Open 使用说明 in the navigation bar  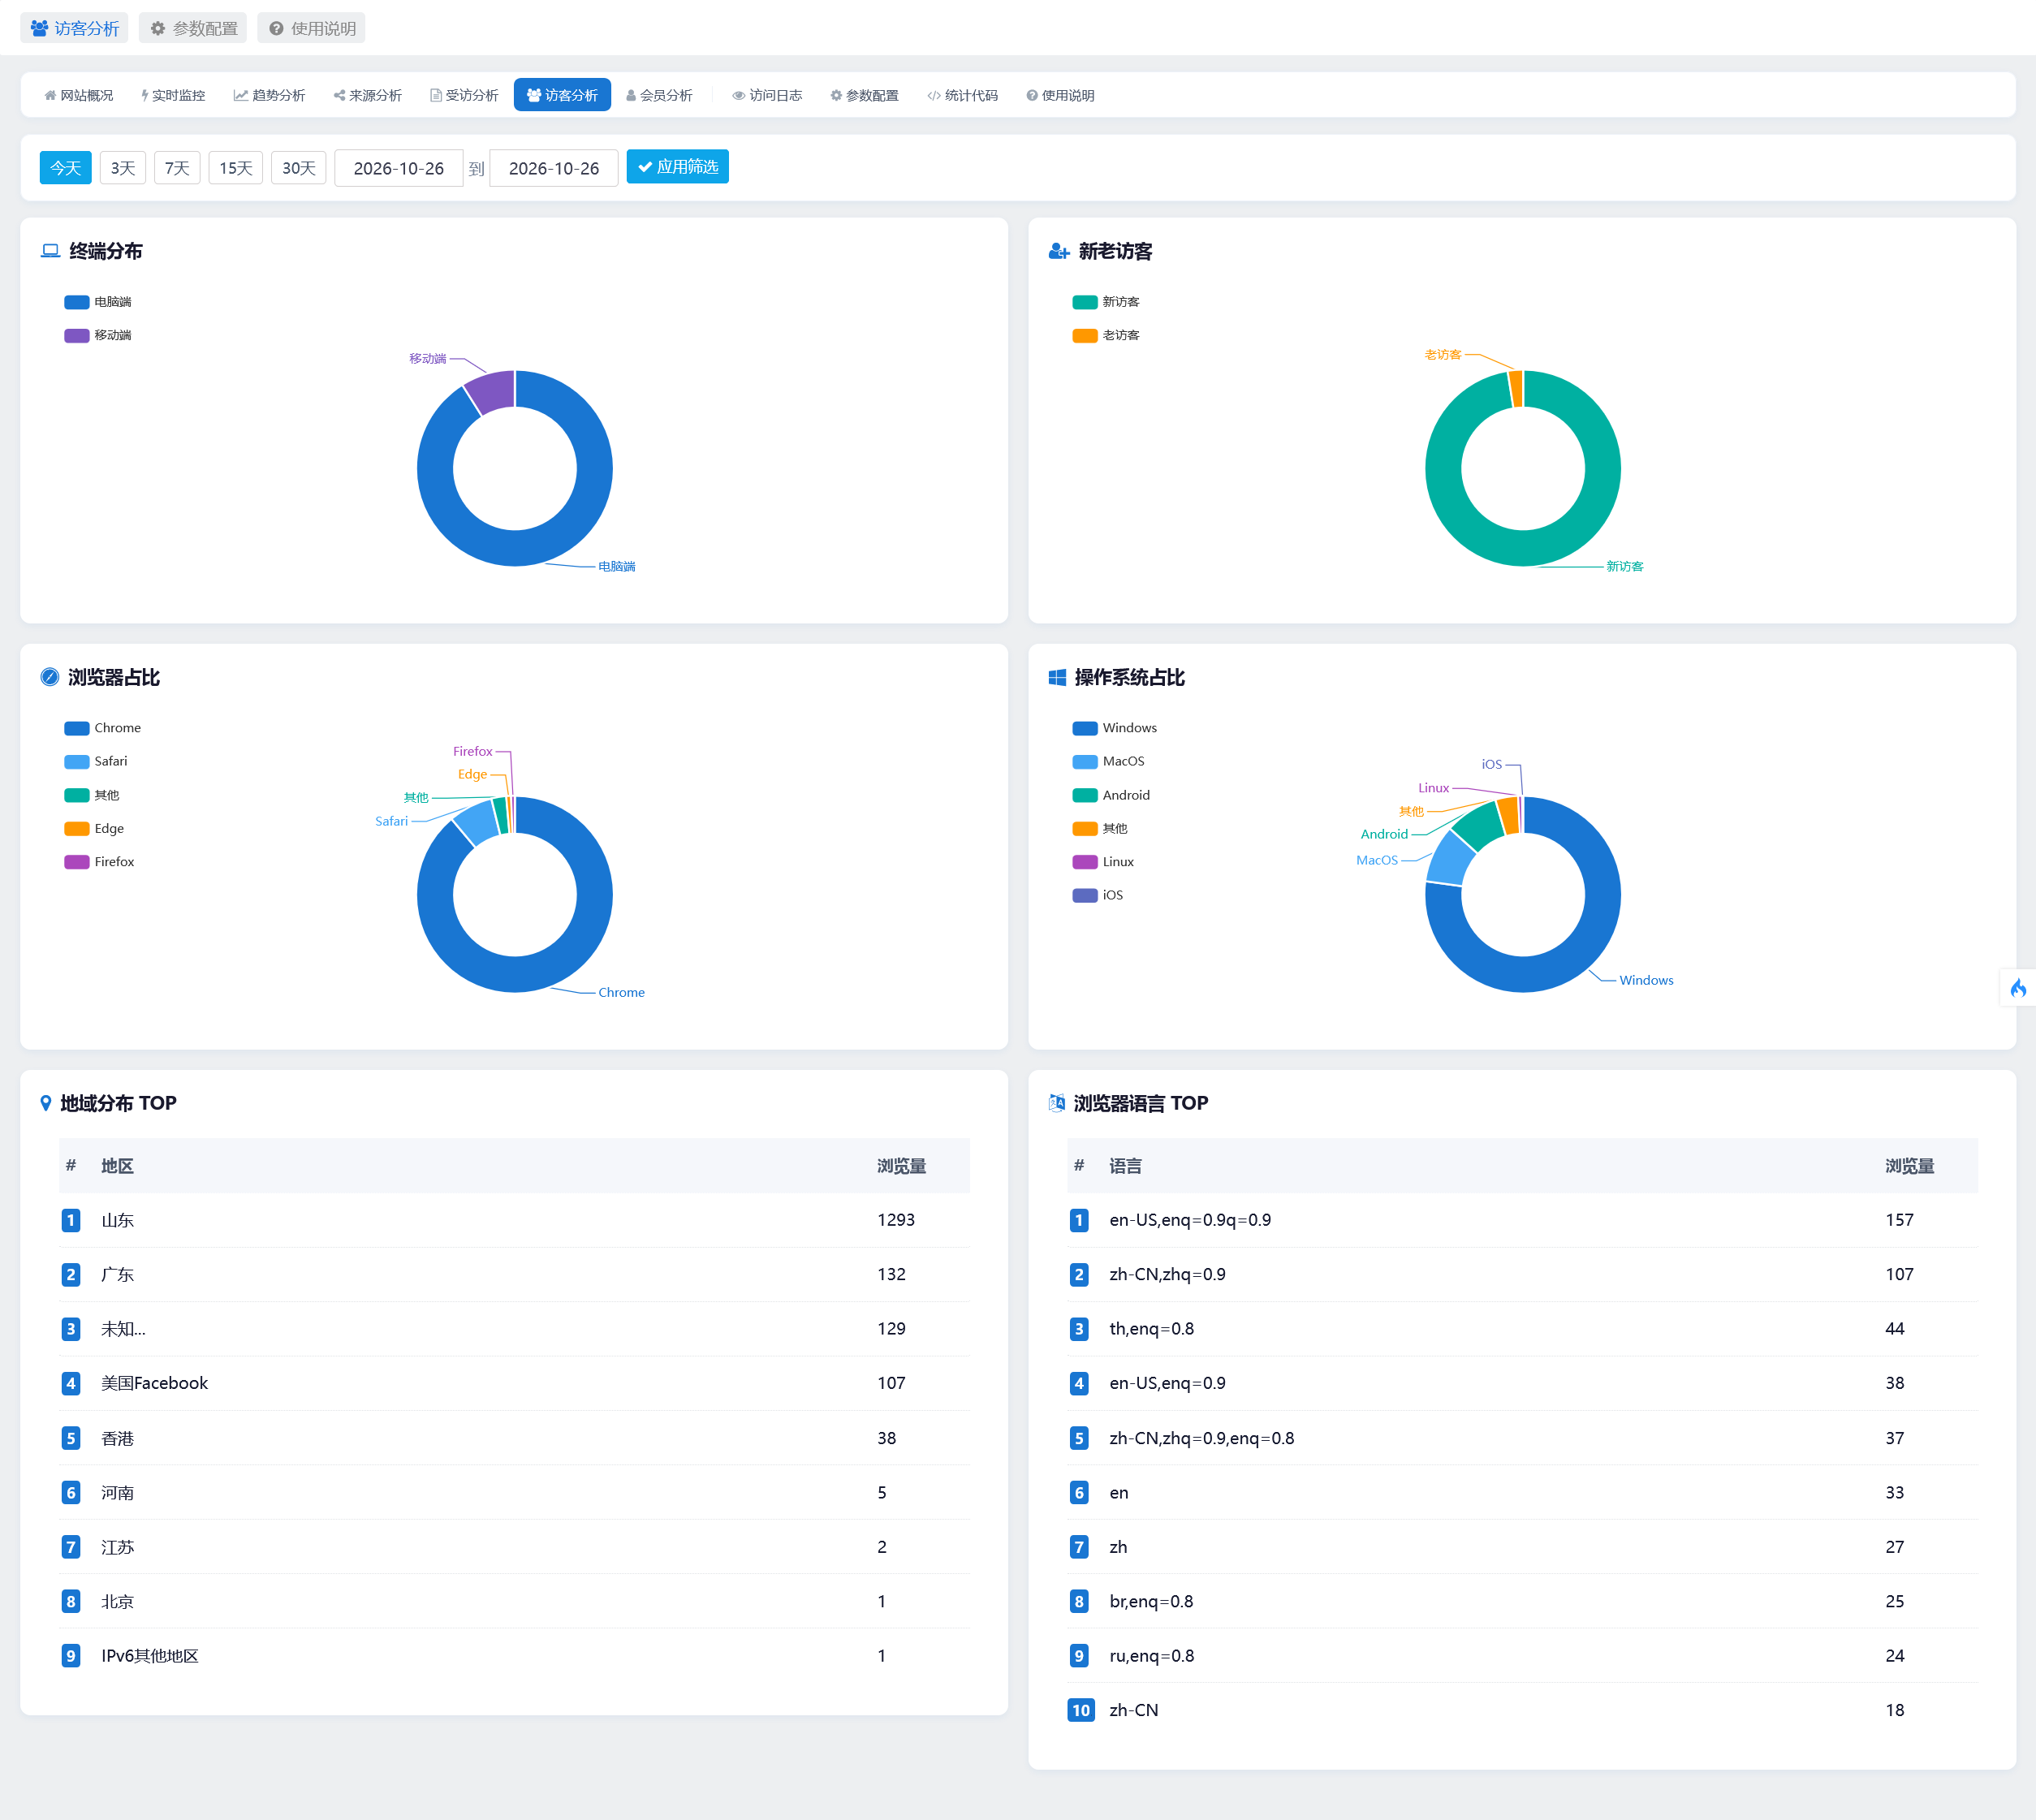(1060, 95)
